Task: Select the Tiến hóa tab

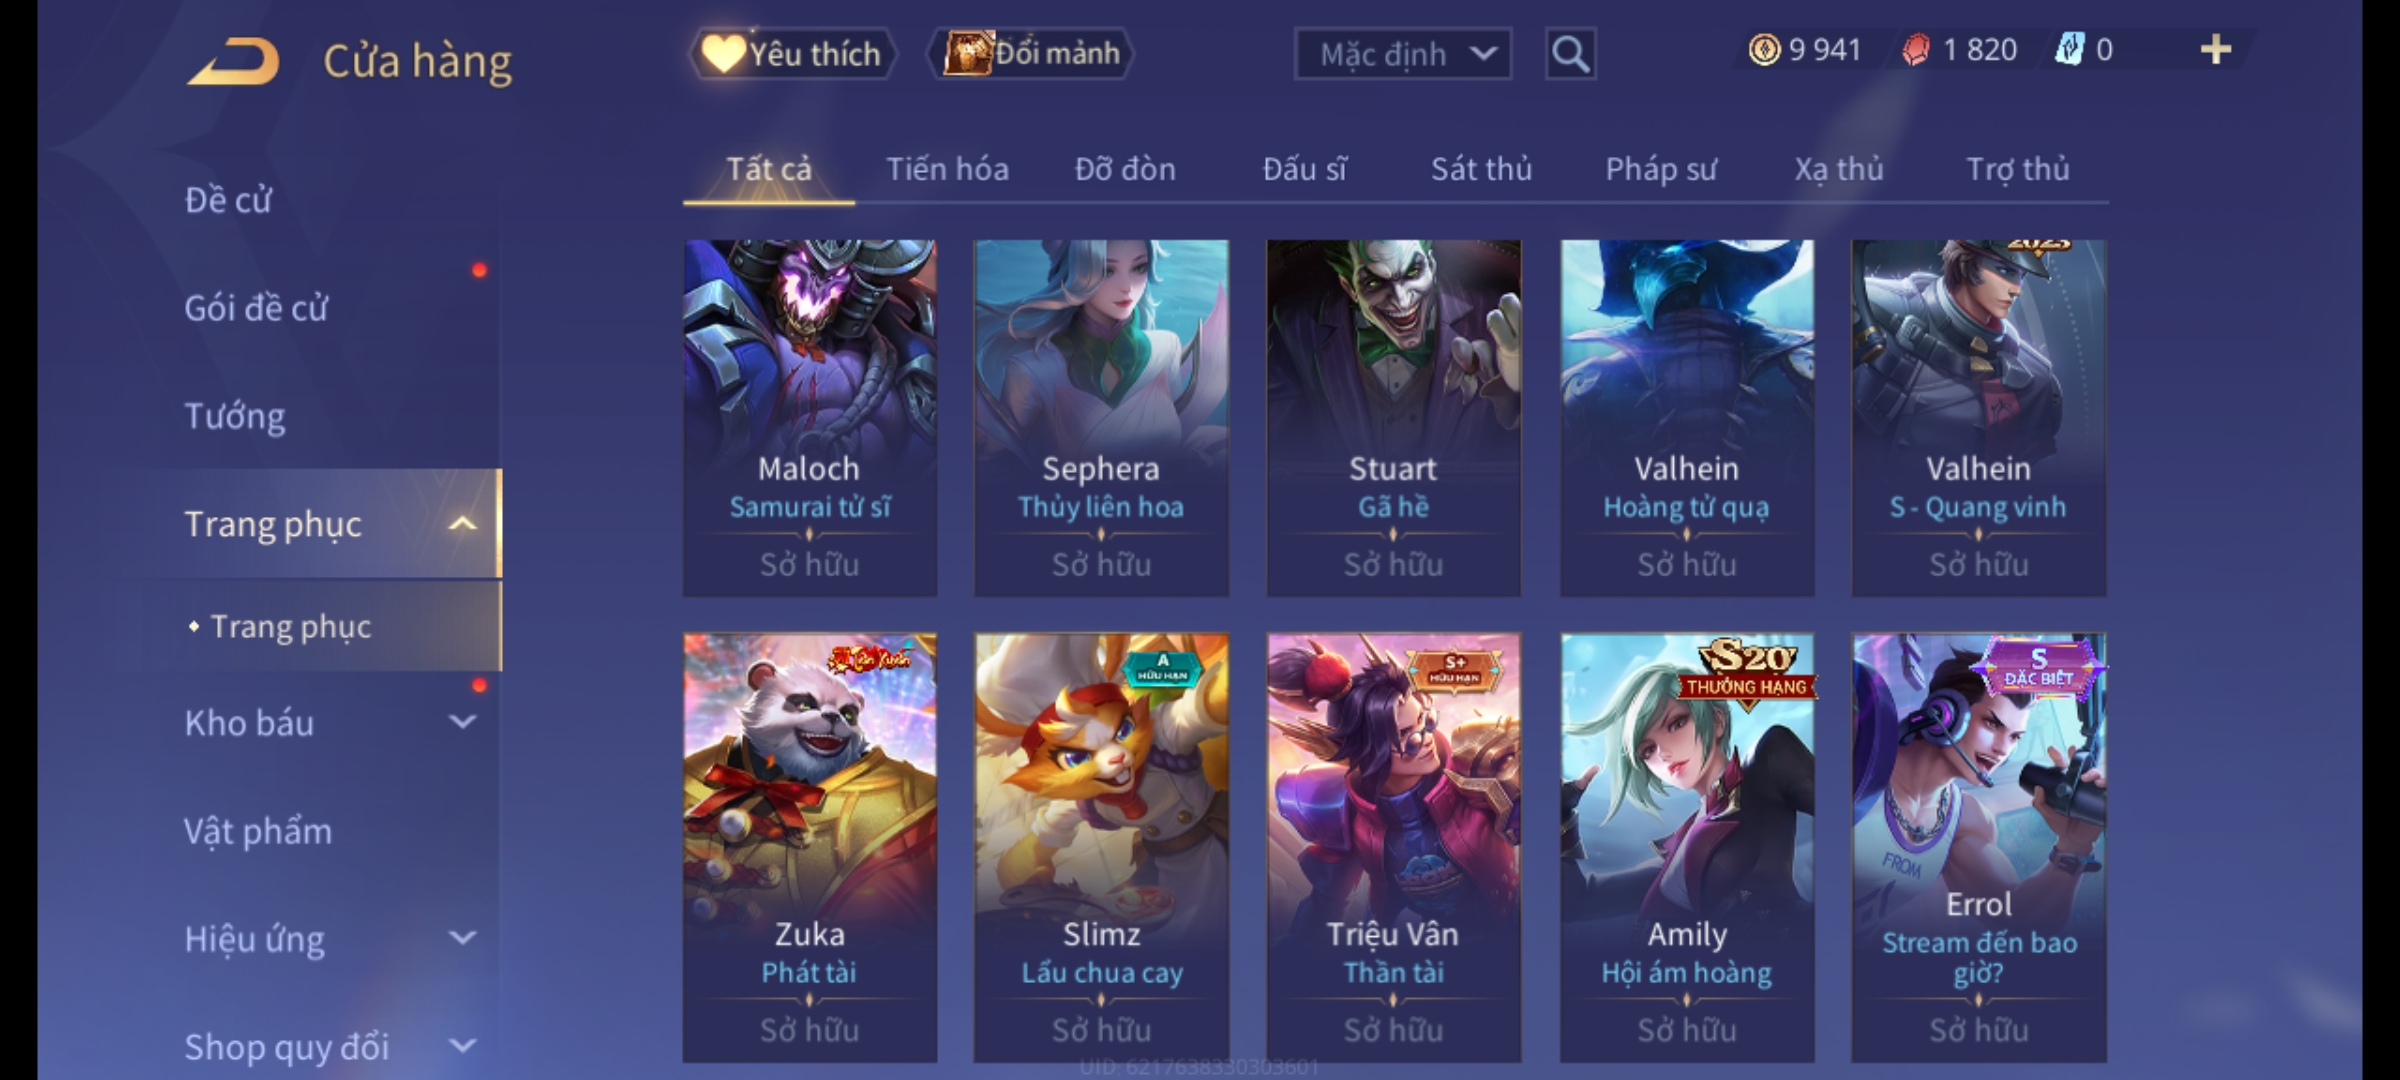Action: click(947, 169)
